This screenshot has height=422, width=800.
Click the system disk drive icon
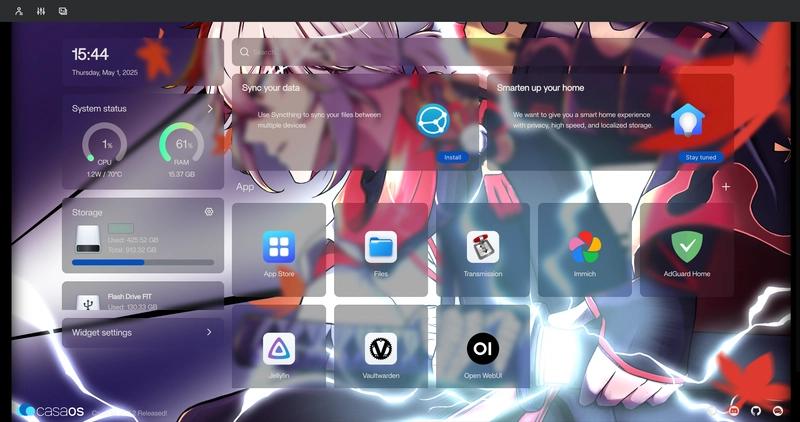(88, 239)
